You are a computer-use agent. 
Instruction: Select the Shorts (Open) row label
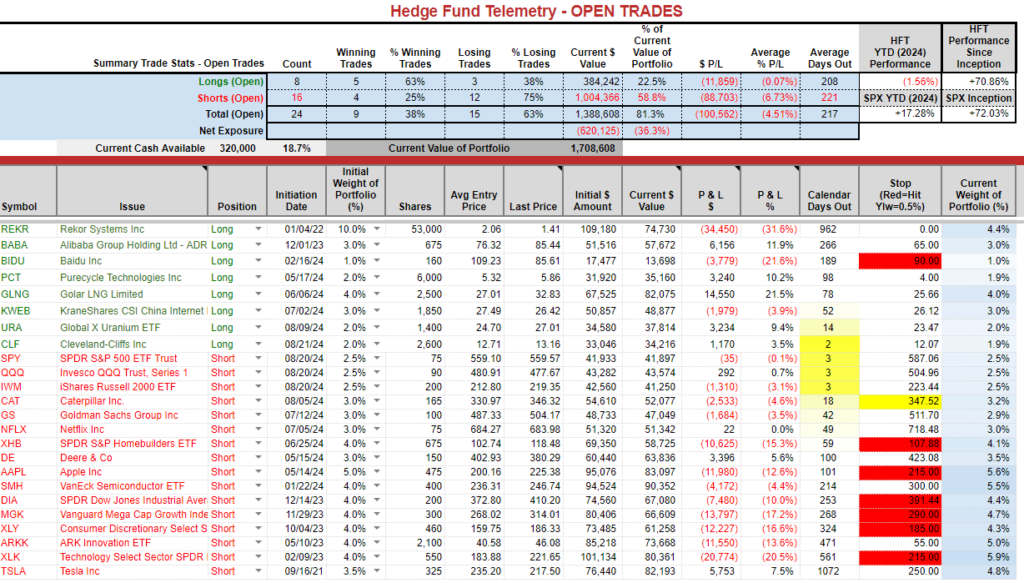tap(231, 98)
